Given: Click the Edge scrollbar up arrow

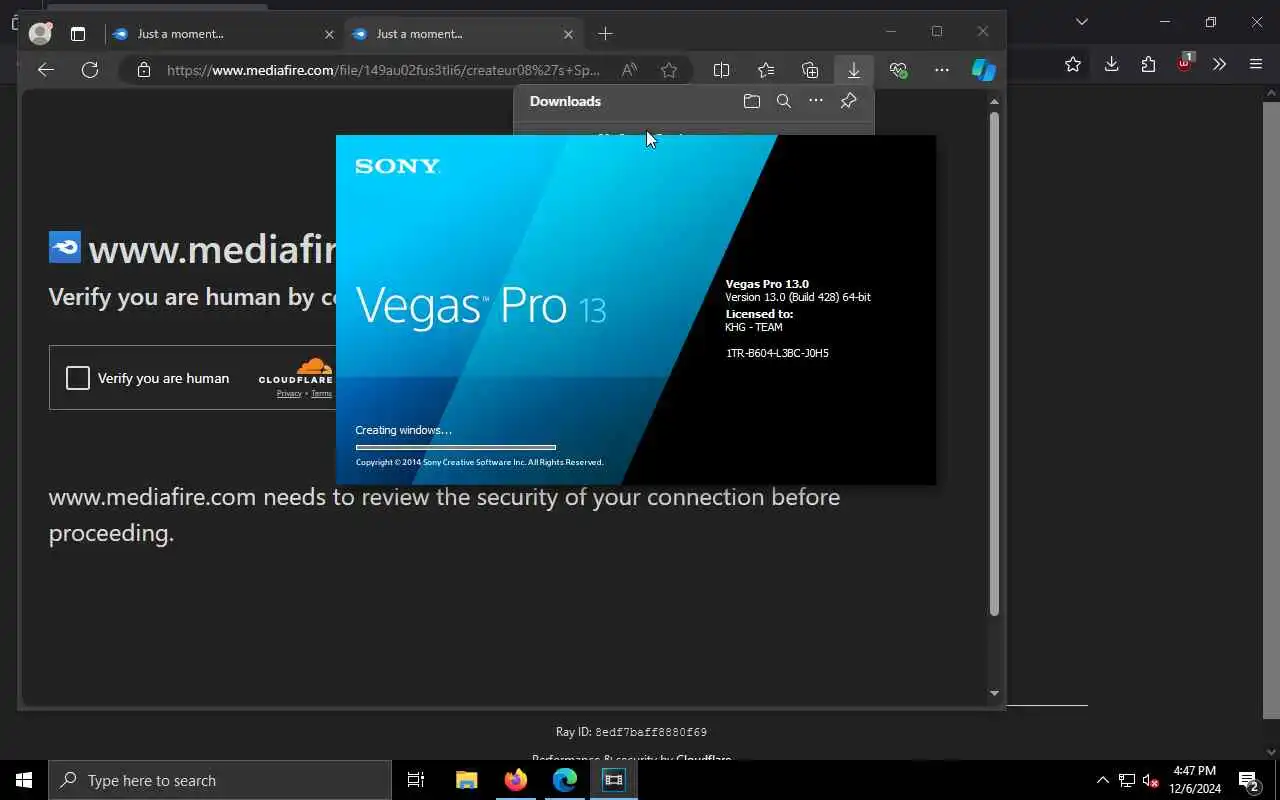Looking at the screenshot, I should coord(994,101).
